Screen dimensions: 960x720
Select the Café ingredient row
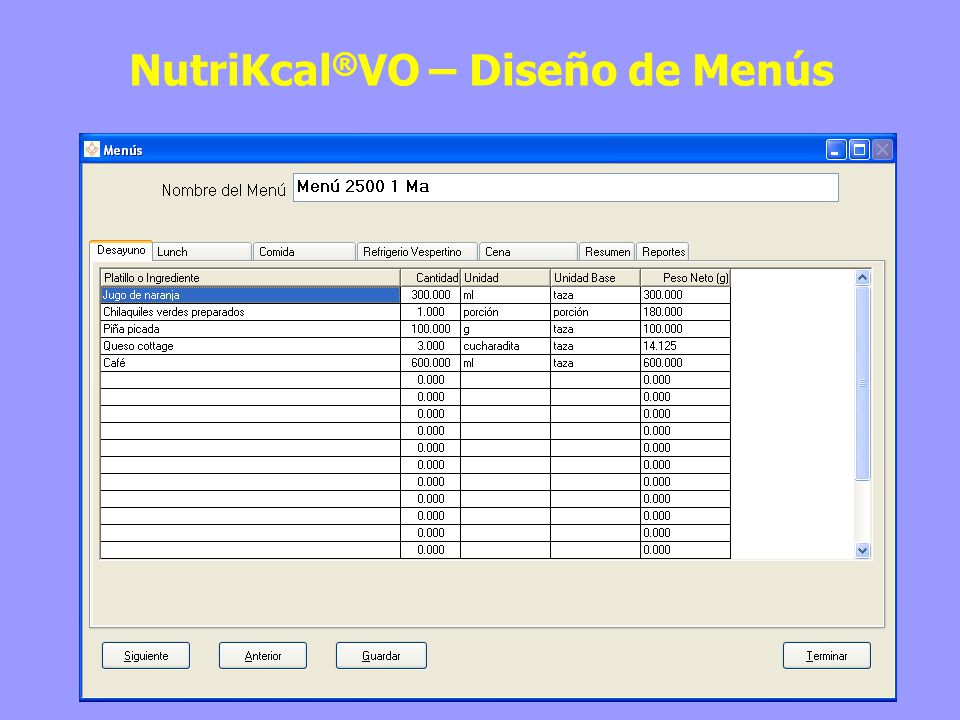(x=250, y=363)
